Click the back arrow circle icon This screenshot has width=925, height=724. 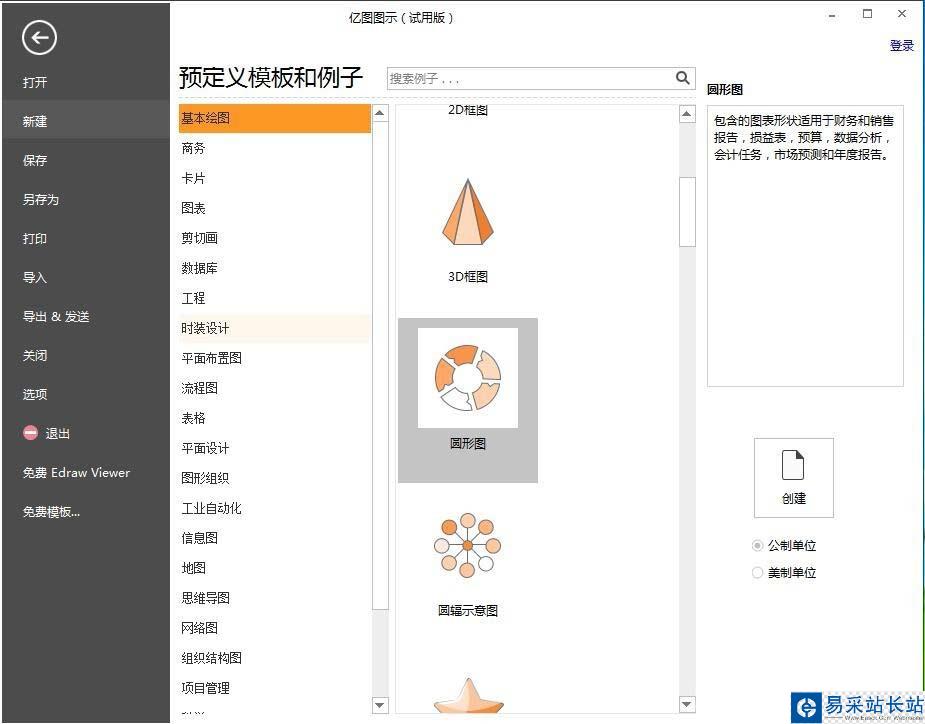pos(39,38)
